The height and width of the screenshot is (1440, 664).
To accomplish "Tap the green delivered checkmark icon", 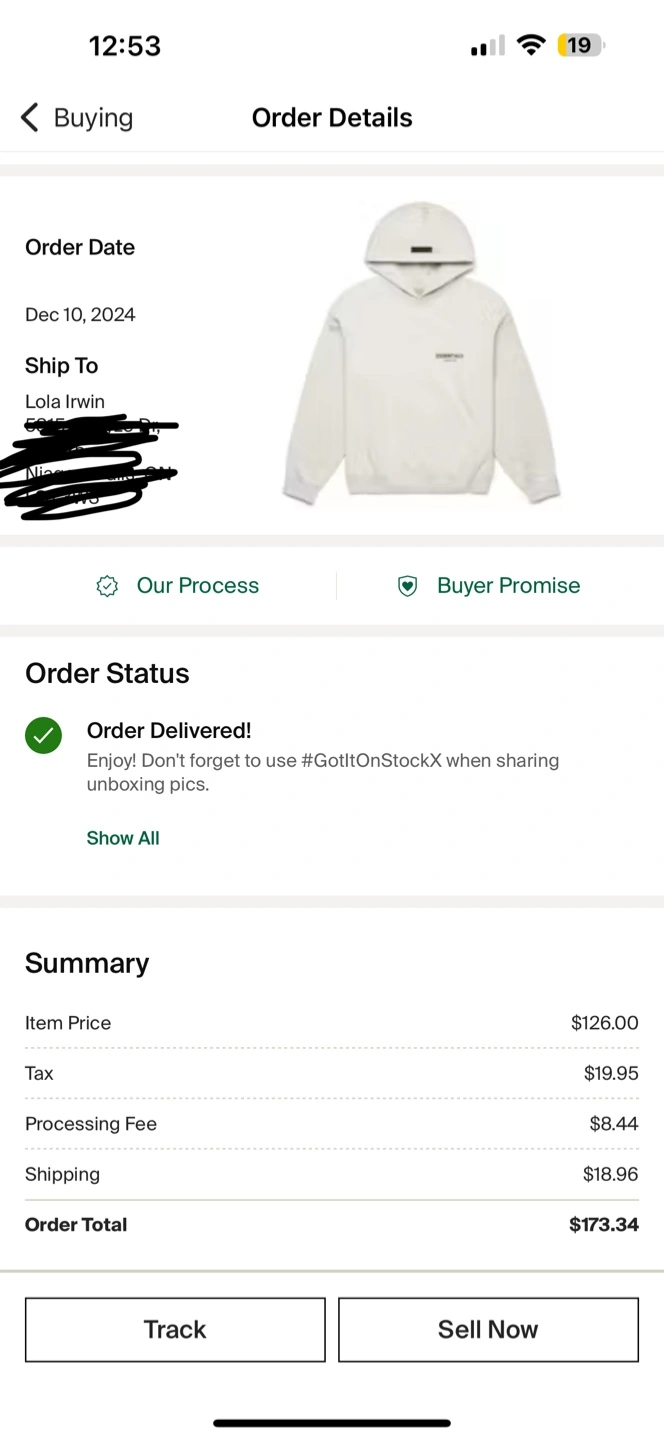I will pos(44,736).
